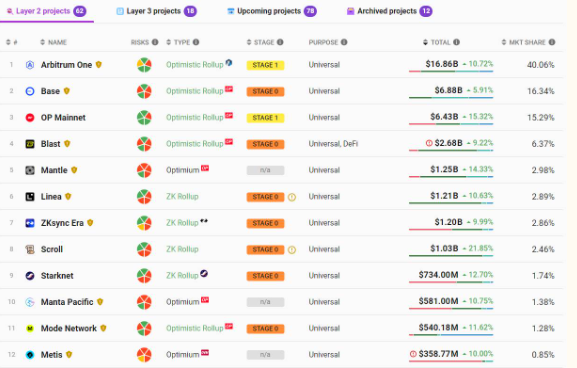Click the shield badge beside Mantle
Screen dimensions: 577x368
coord(74,170)
